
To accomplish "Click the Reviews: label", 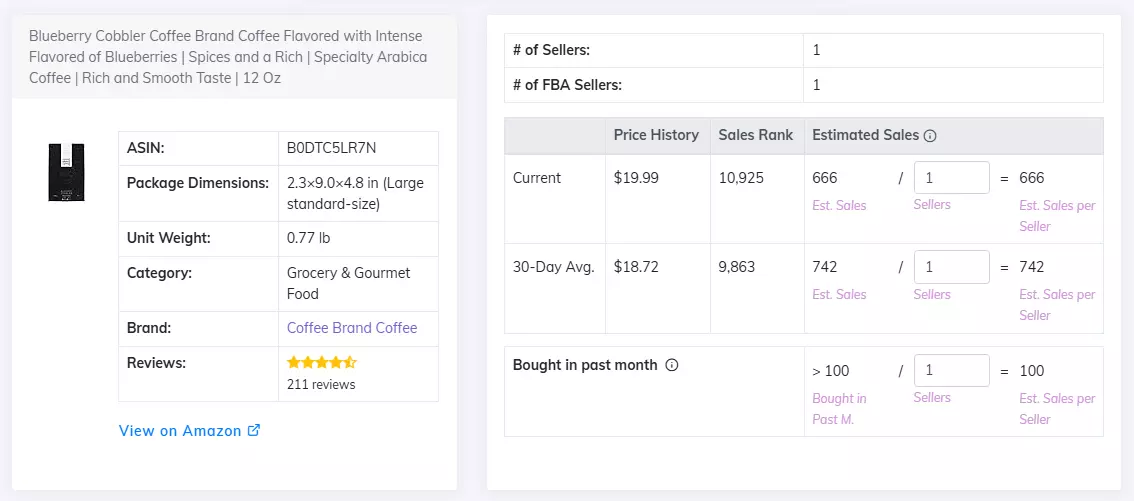I will [x=156, y=363].
